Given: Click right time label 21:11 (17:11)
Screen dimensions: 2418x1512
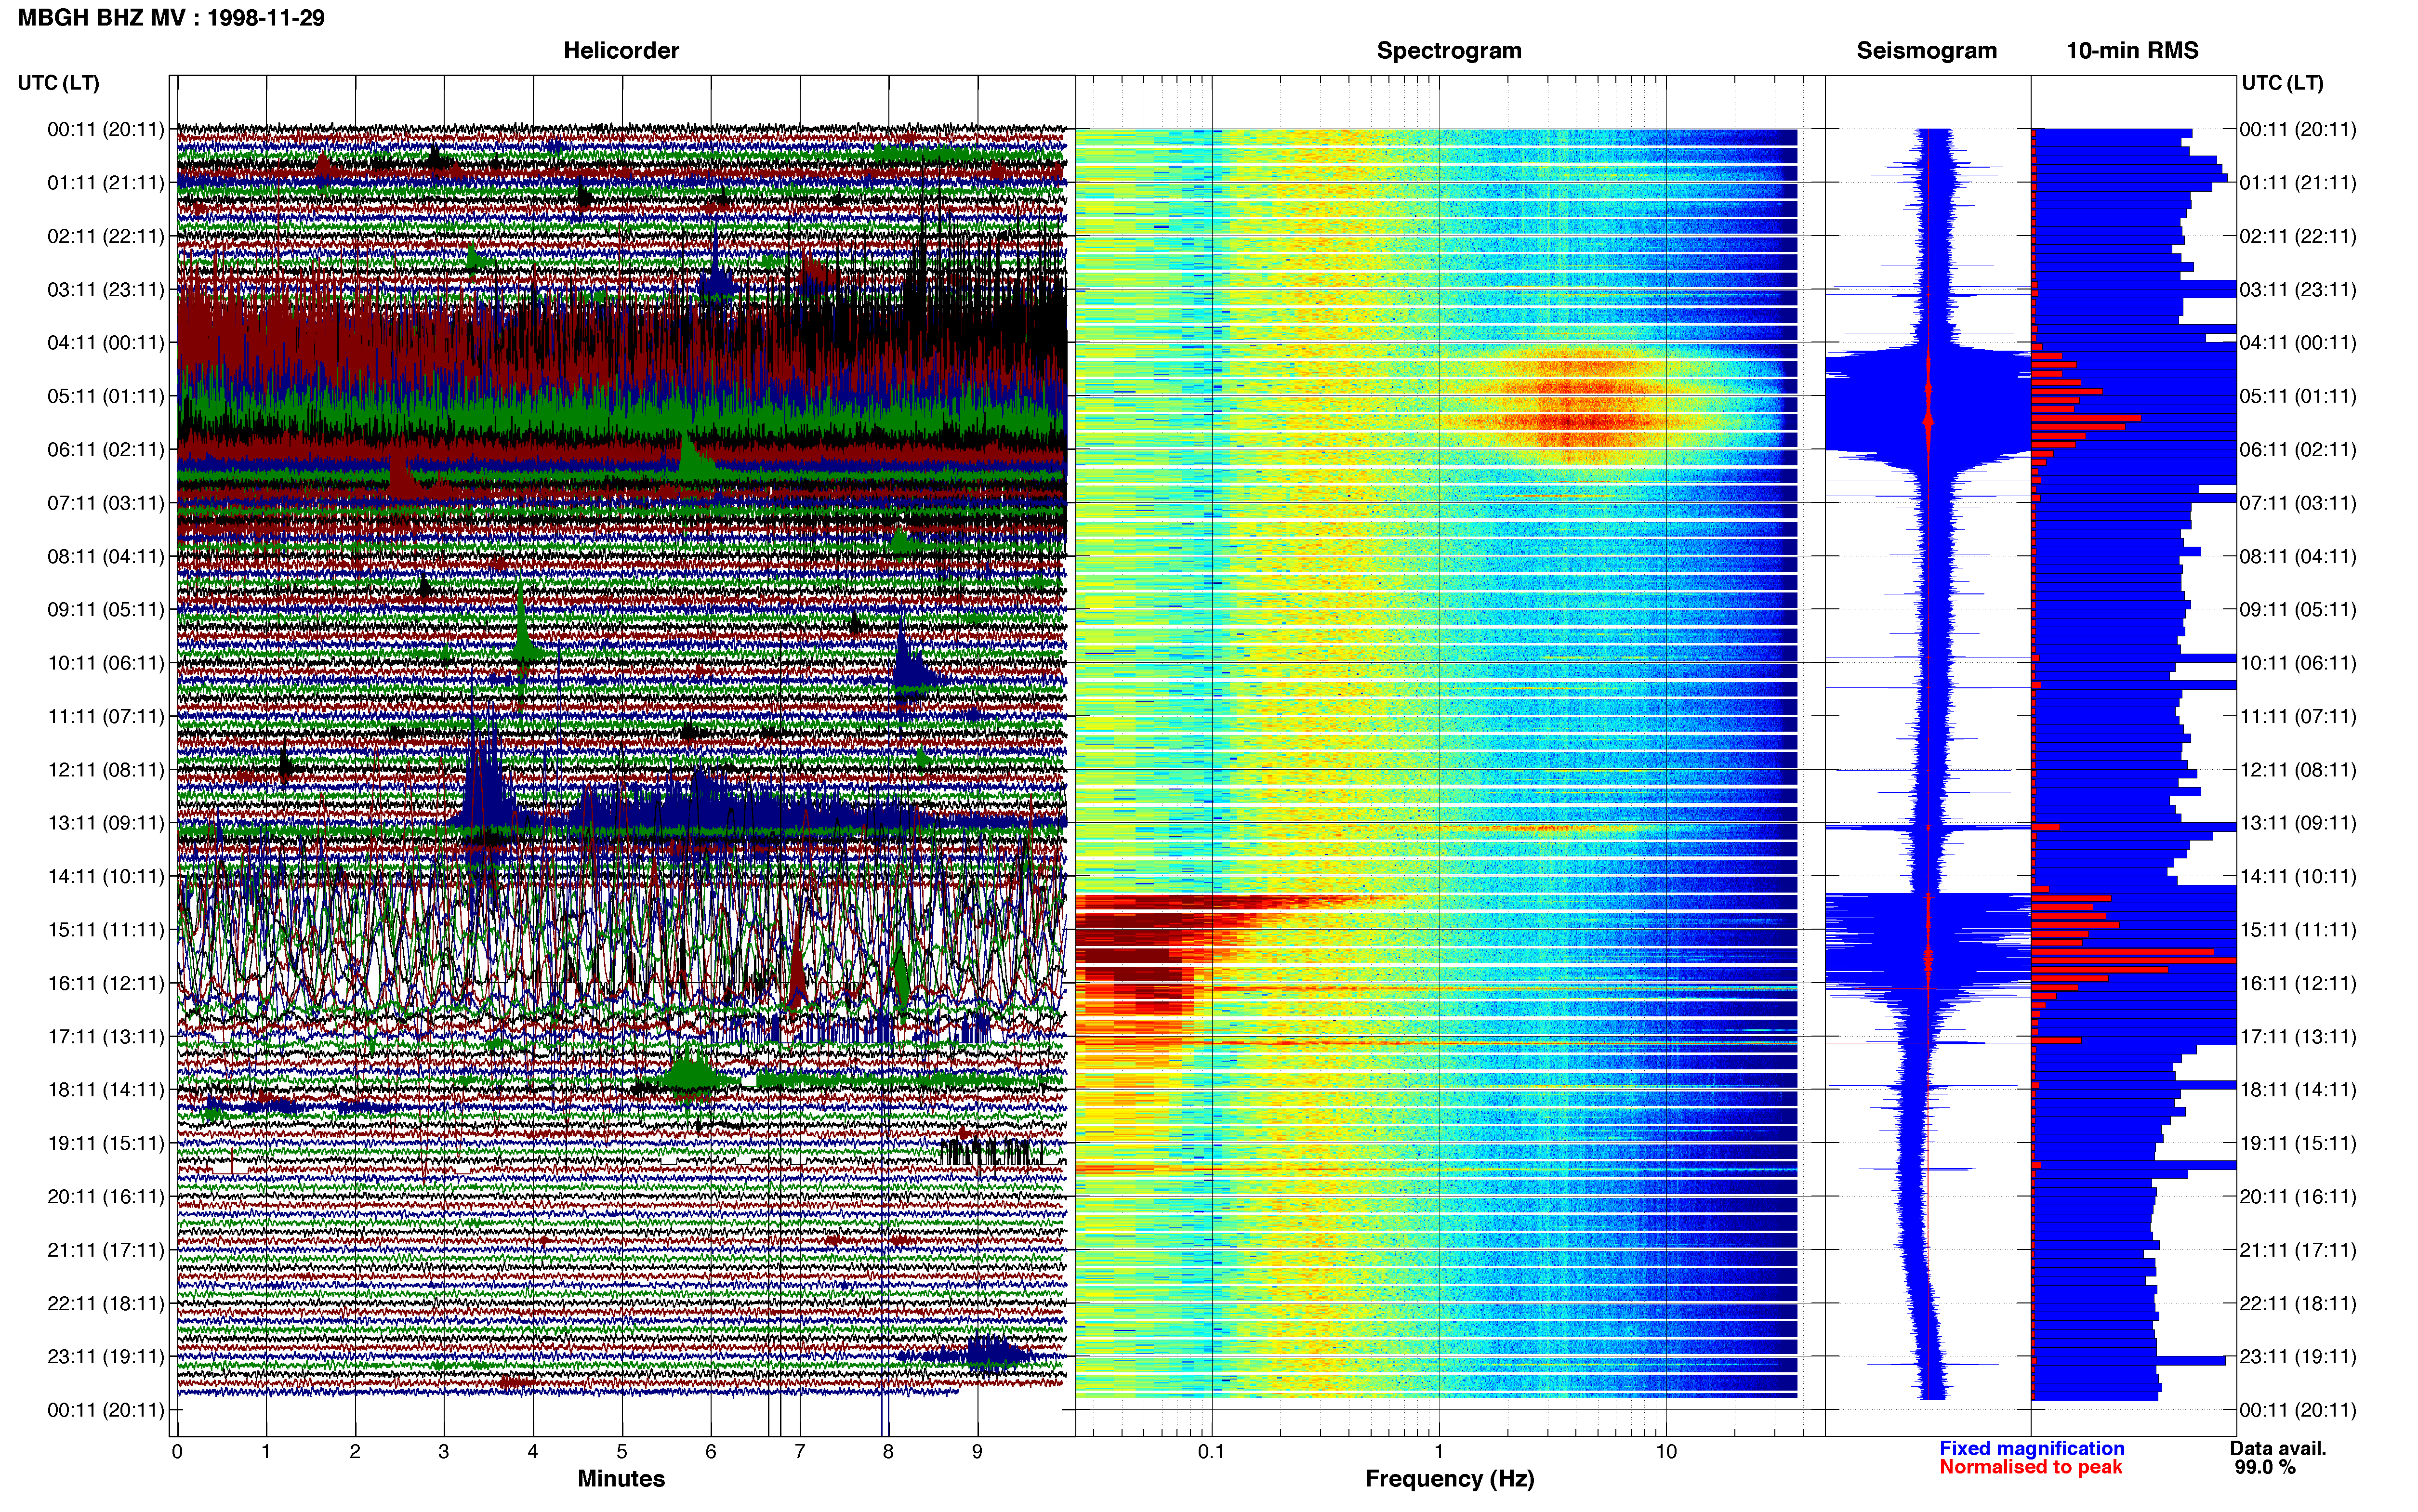Looking at the screenshot, I should (x=2298, y=1249).
